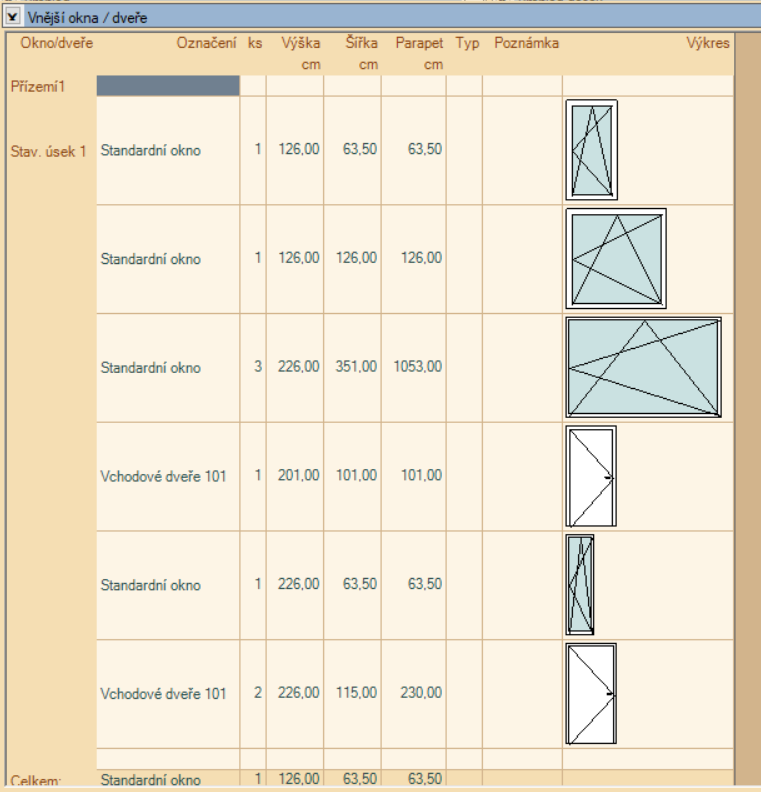Click the Celkem: total label
761x792 pixels.
(35, 780)
